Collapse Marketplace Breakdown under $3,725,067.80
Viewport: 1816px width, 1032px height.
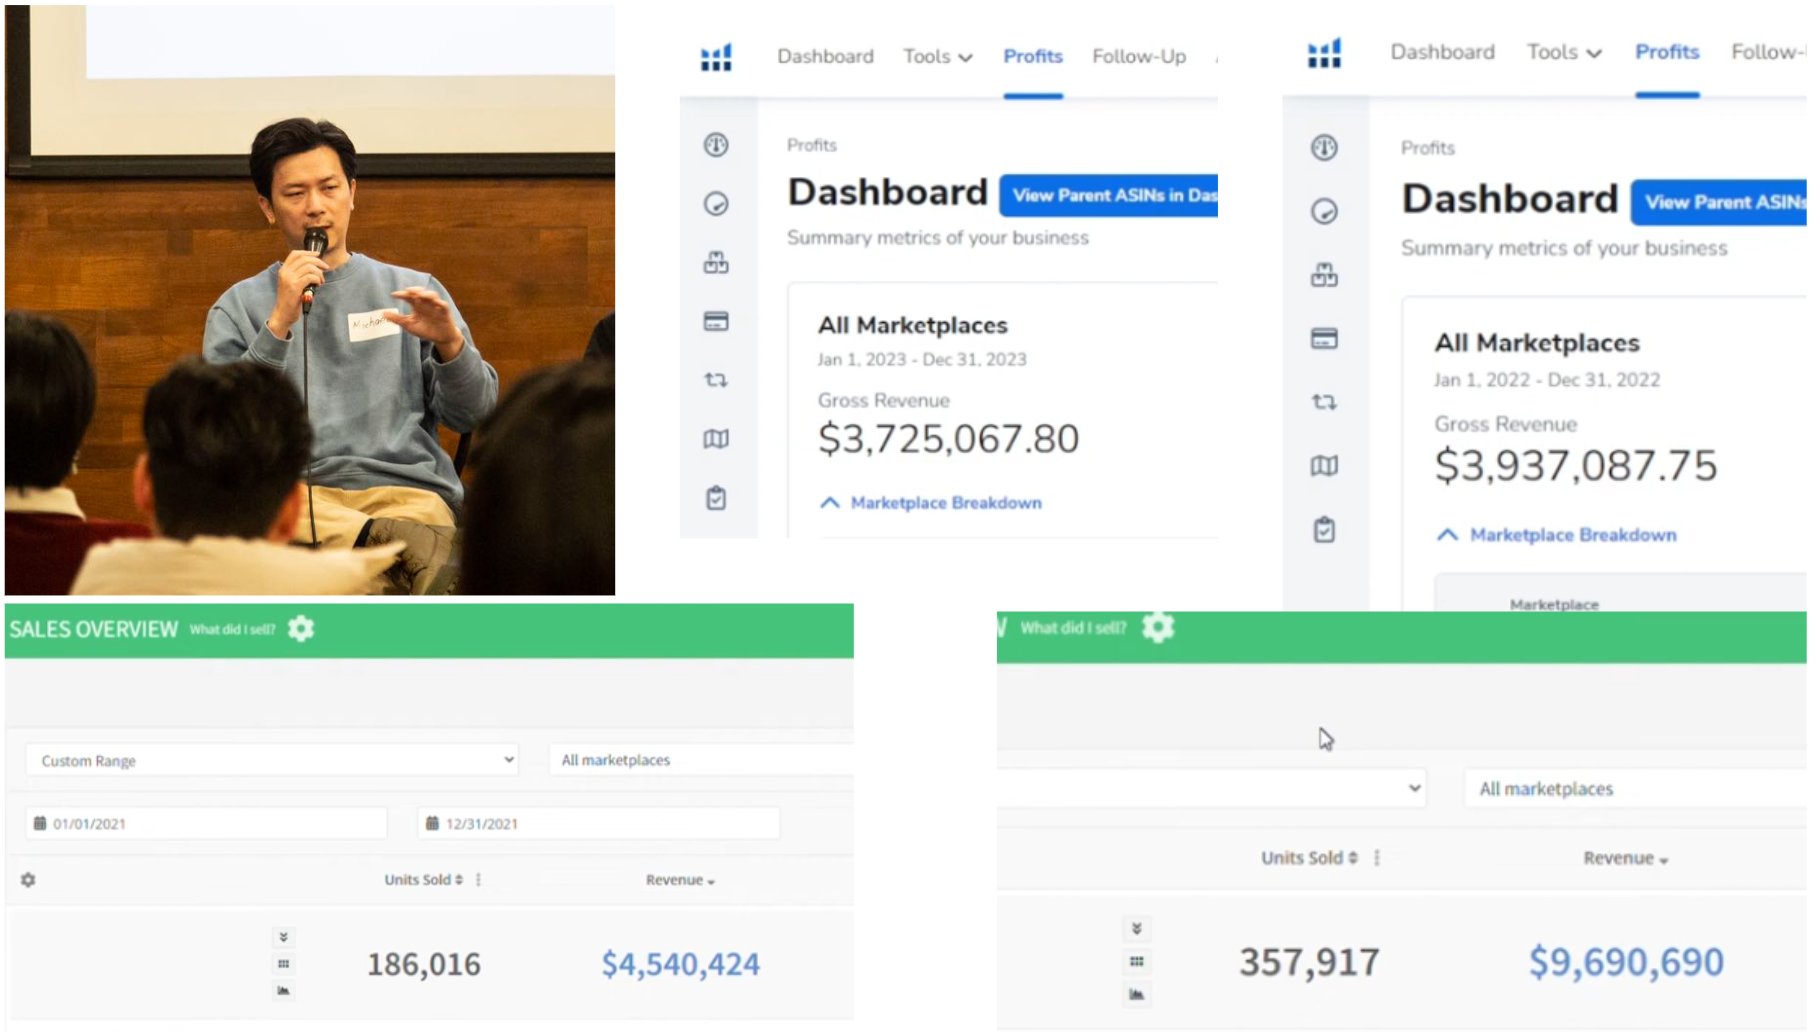[x=930, y=503]
